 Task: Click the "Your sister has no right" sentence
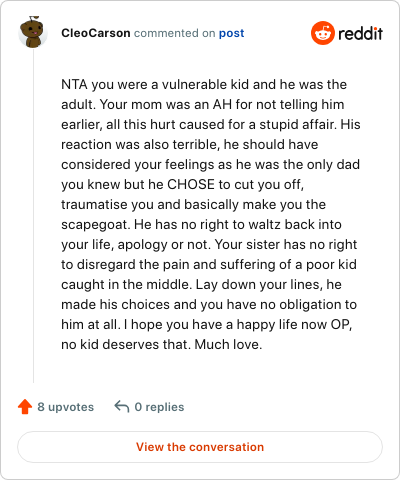(286, 244)
